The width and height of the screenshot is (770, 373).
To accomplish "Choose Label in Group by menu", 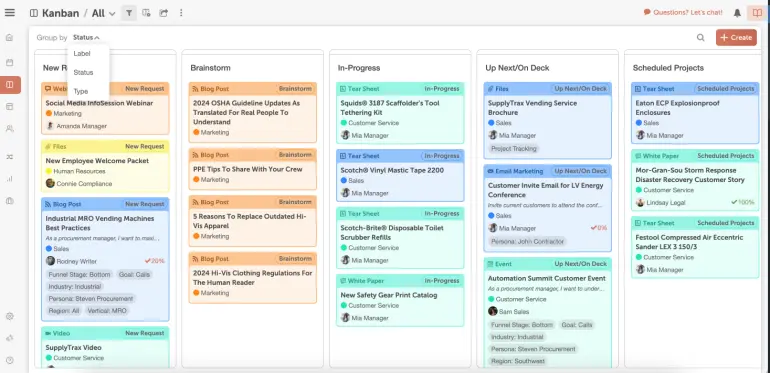I will coord(82,53).
